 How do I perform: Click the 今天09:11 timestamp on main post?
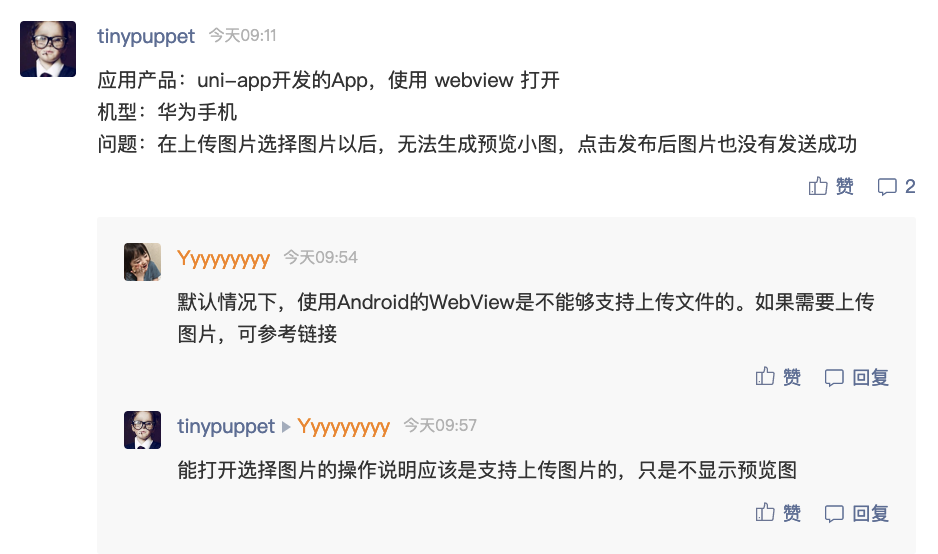tap(242, 36)
